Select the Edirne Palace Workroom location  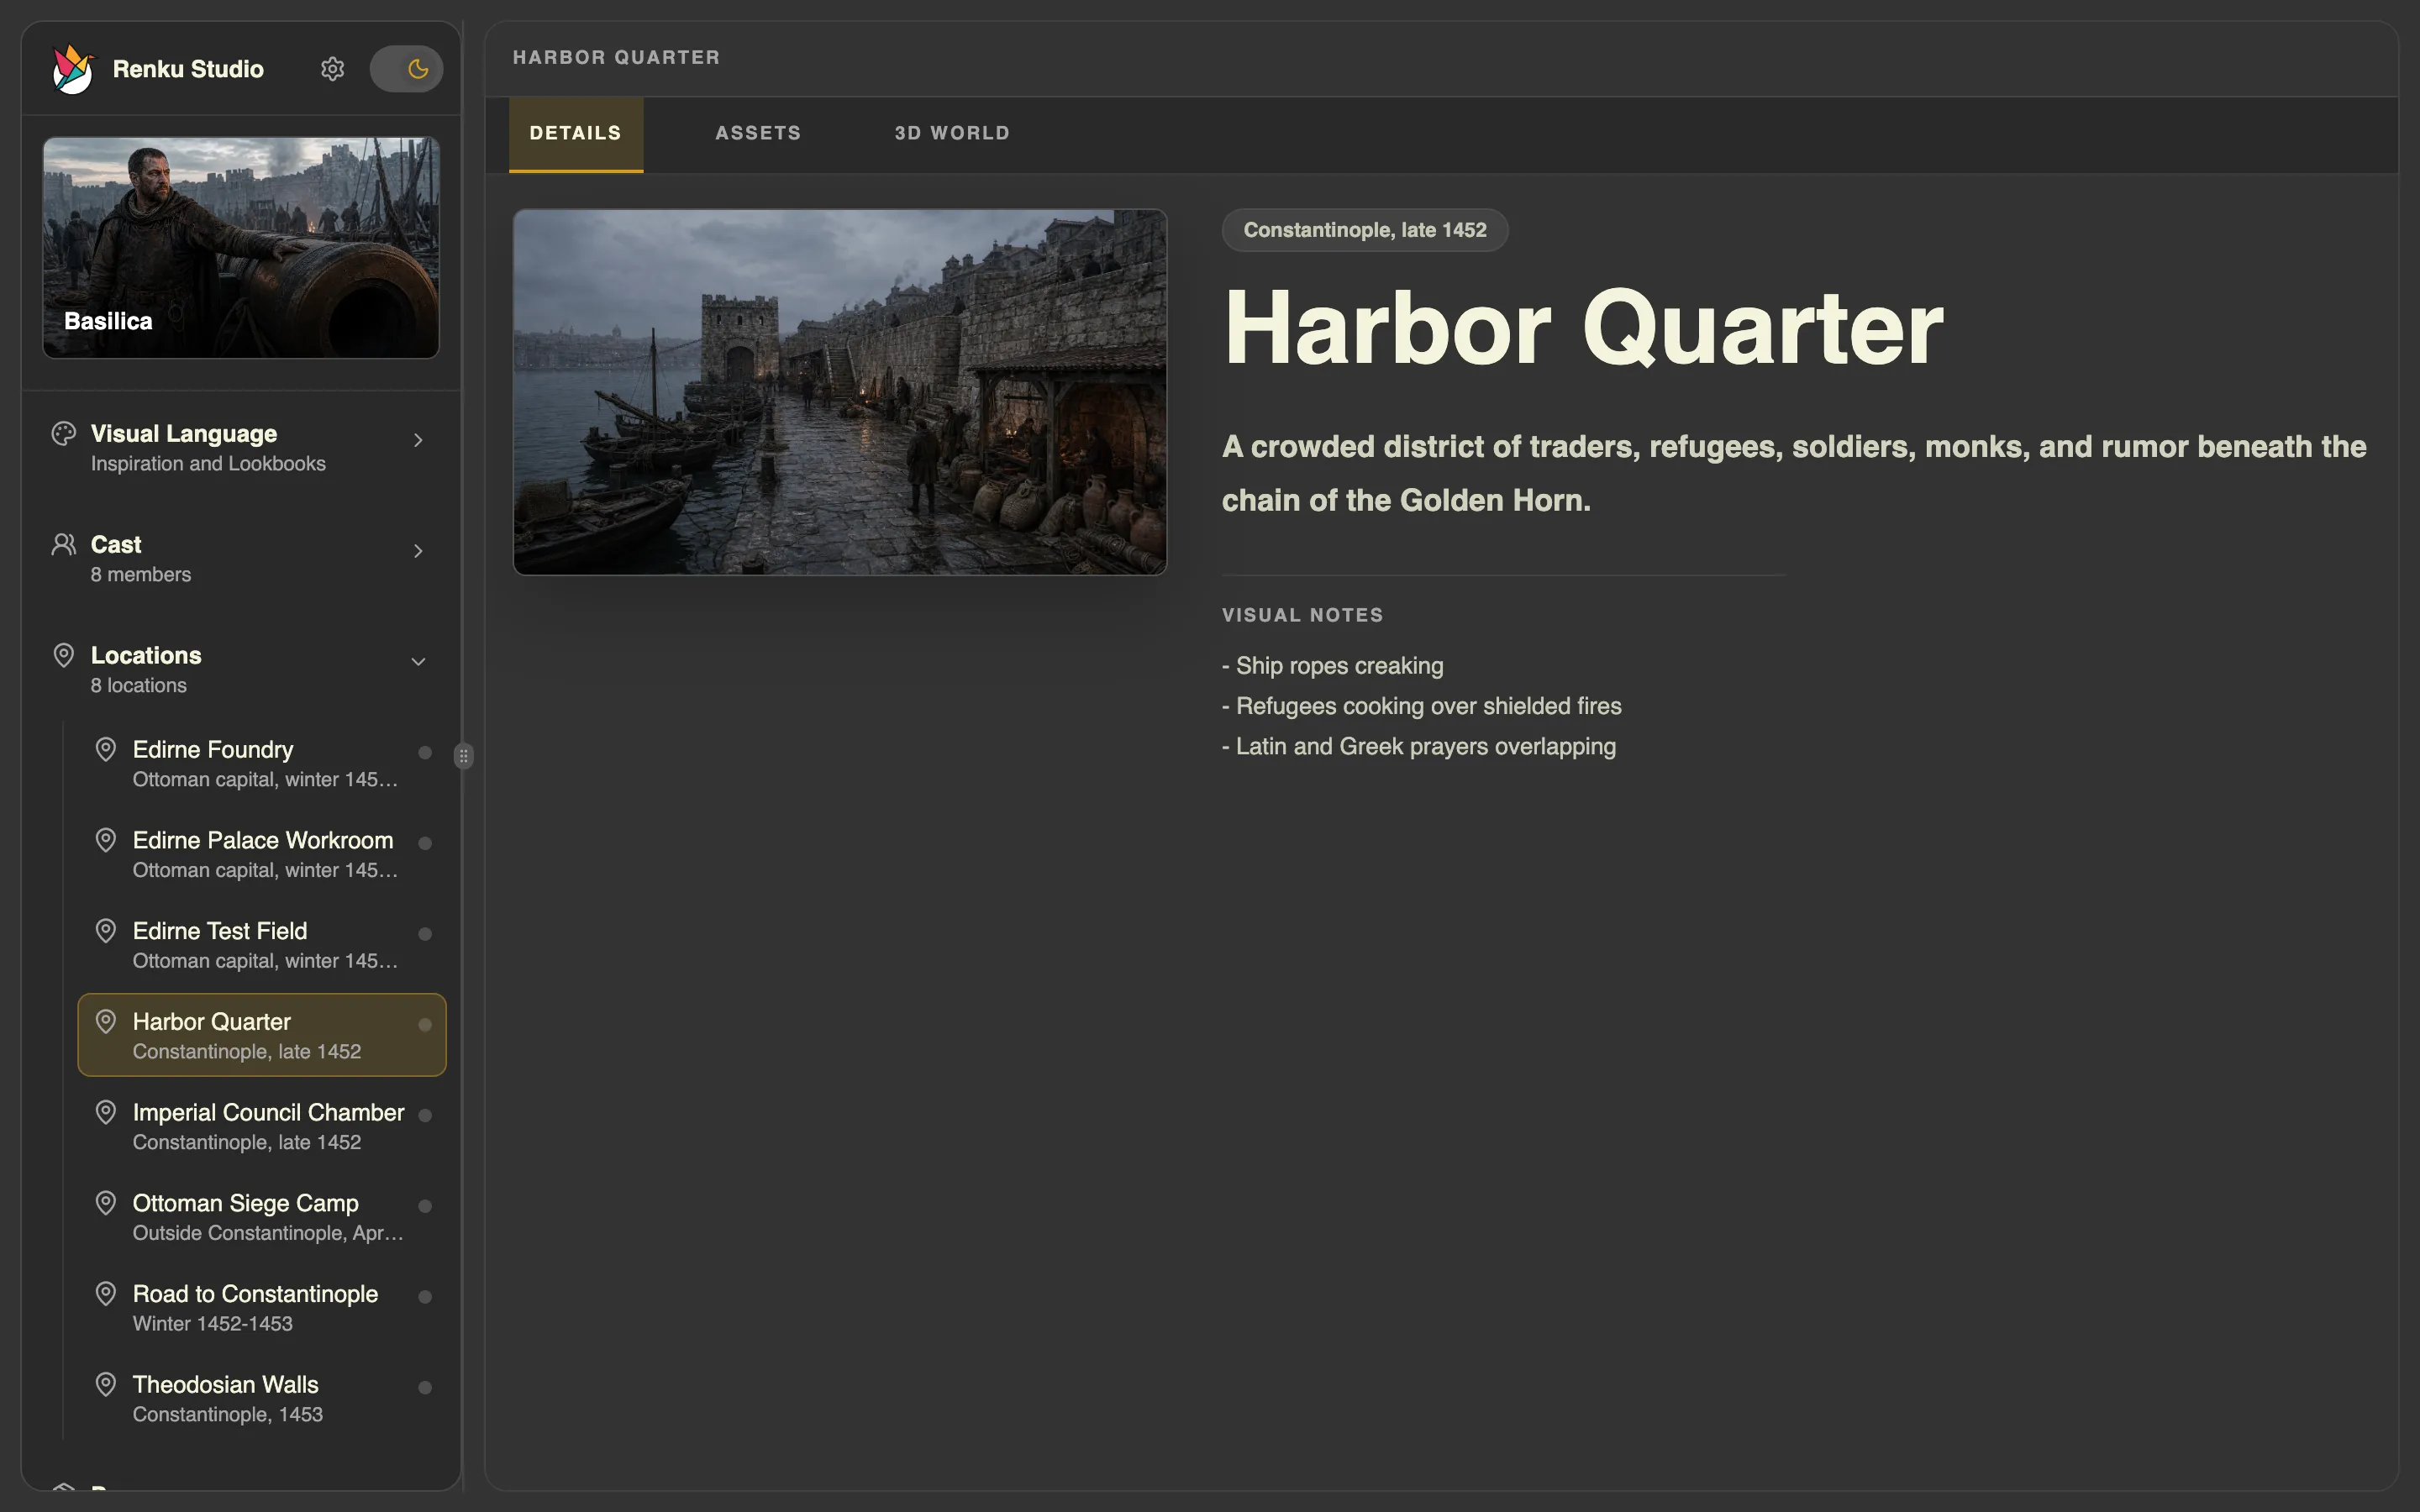pyautogui.click(x=262, y=854)
